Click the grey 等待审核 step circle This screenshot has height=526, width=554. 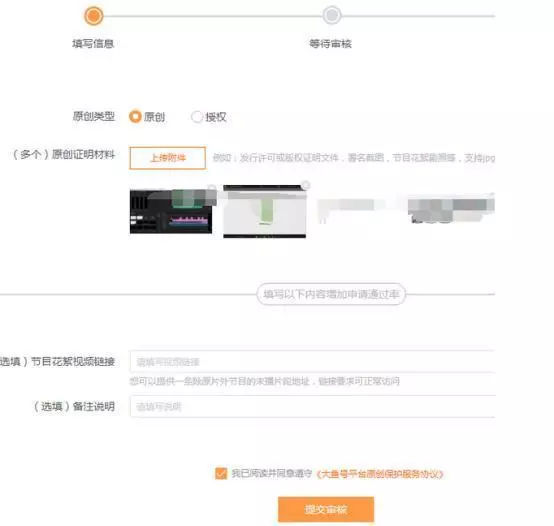[x=331, y=16]
